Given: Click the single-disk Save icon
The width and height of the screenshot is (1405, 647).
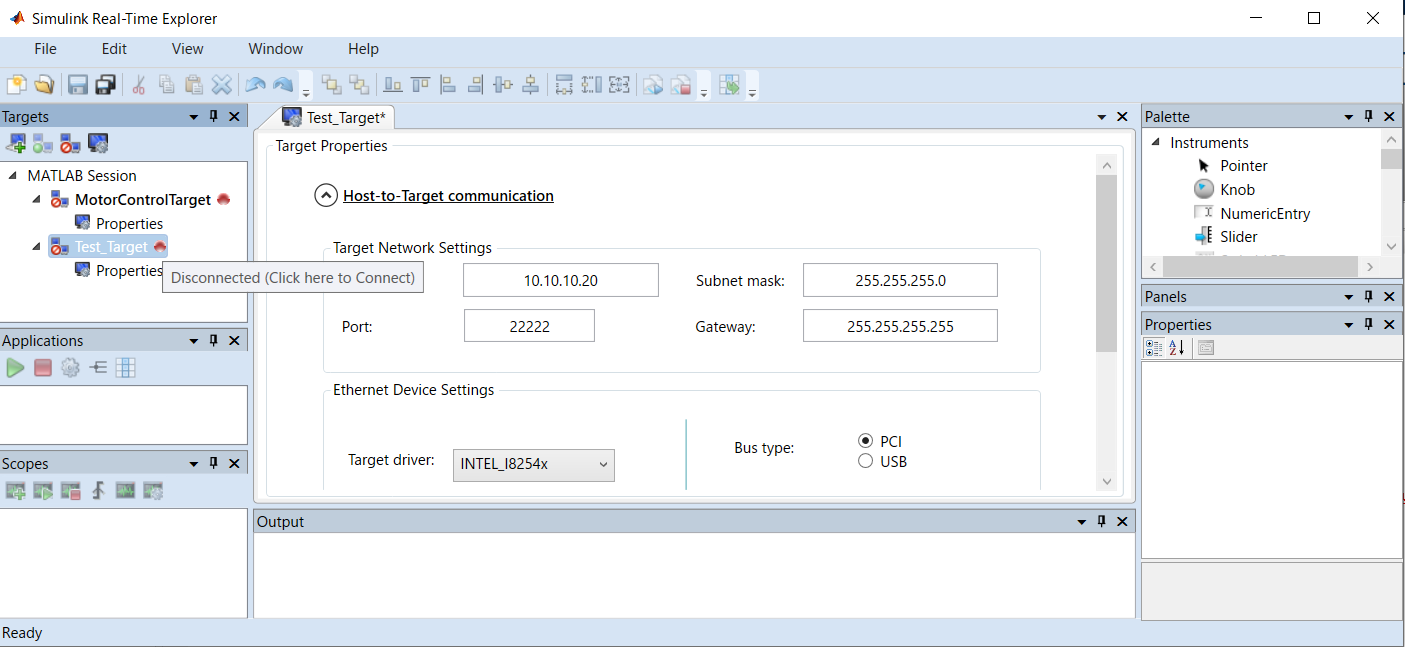Looking at the screenshot, I should point(78,85).
